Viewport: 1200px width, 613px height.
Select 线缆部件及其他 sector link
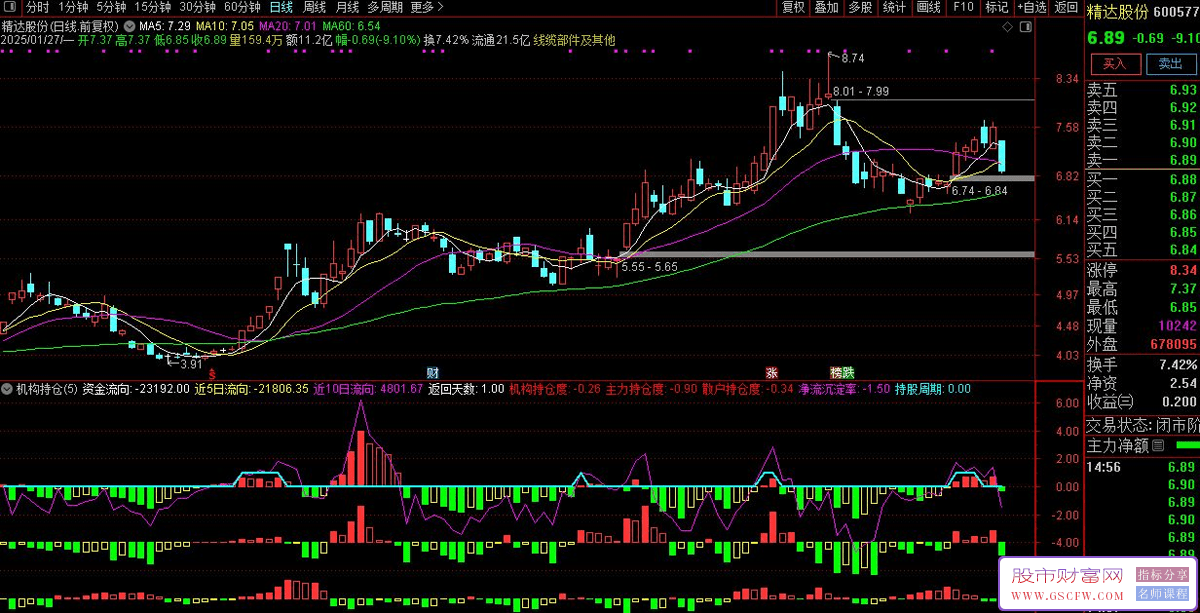coord(574,40)
